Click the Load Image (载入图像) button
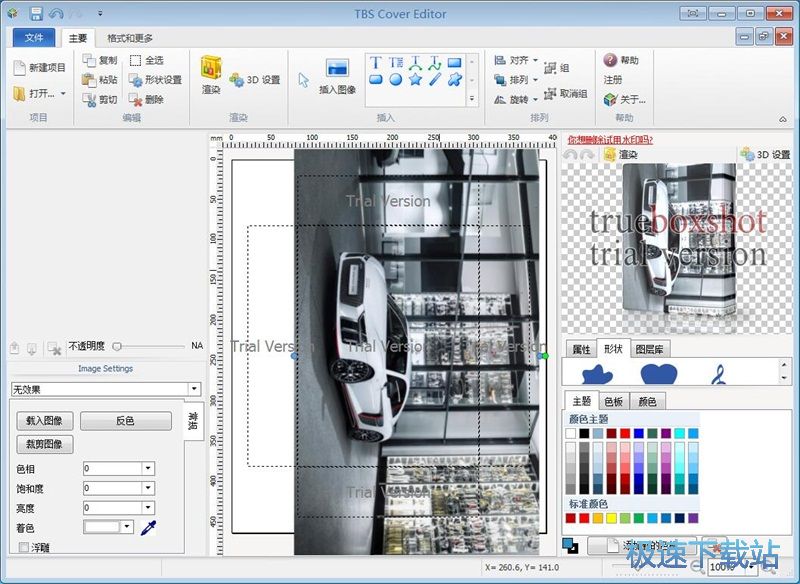 coord(45,421)
